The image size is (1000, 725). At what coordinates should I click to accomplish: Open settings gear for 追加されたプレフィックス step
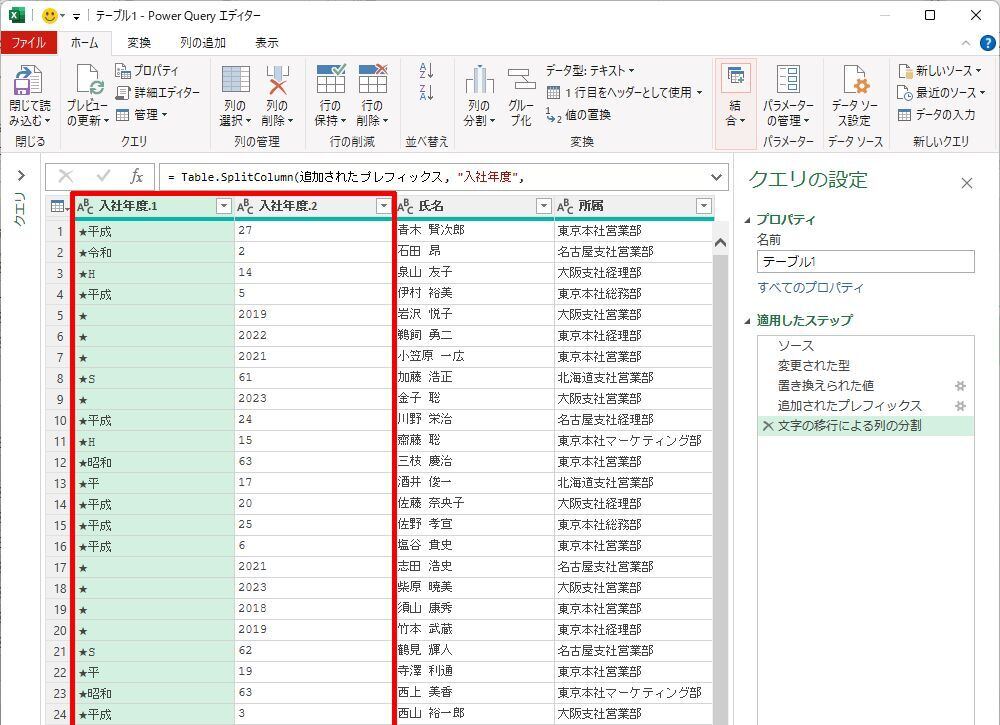(x=960, y=406)
